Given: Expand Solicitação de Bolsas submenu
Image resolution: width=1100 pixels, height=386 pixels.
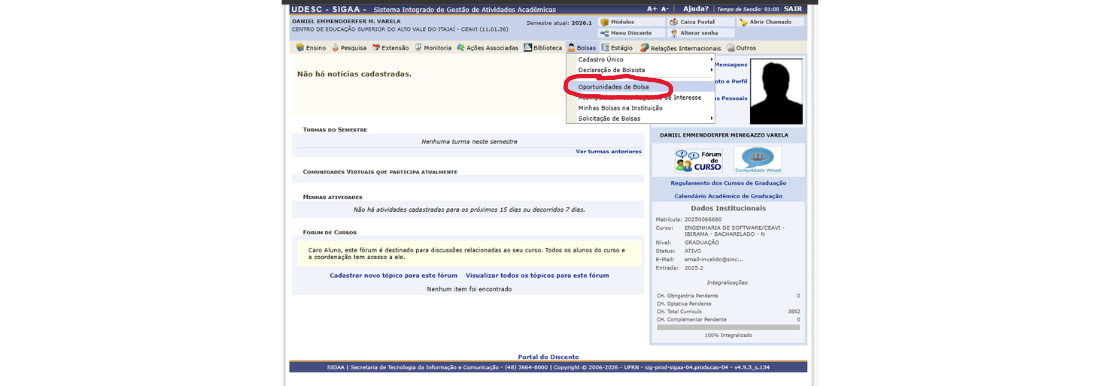Looking at the screenshot, I should tap(640, 119).
